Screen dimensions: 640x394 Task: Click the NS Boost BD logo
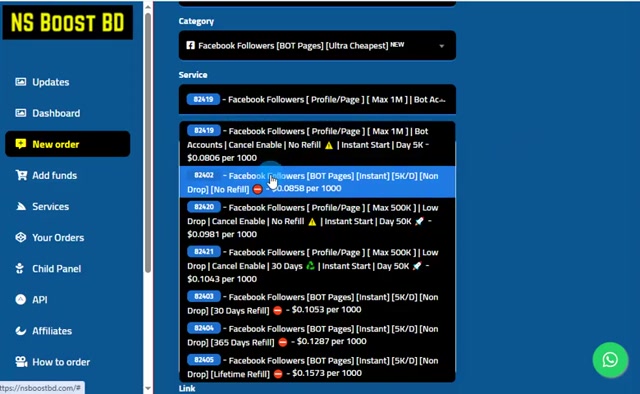click(x=67, y=22)
